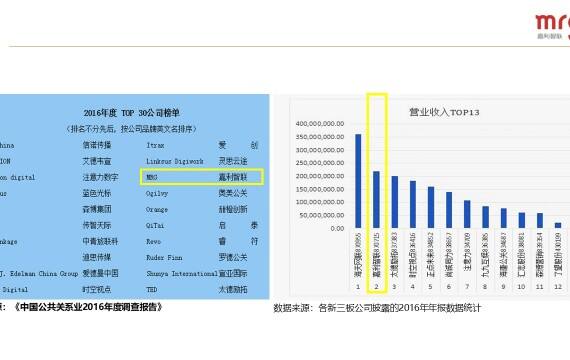This screenshot has height=360, width=570.
Task: Click the 0.00 axis label
Action: click(337, 228)
